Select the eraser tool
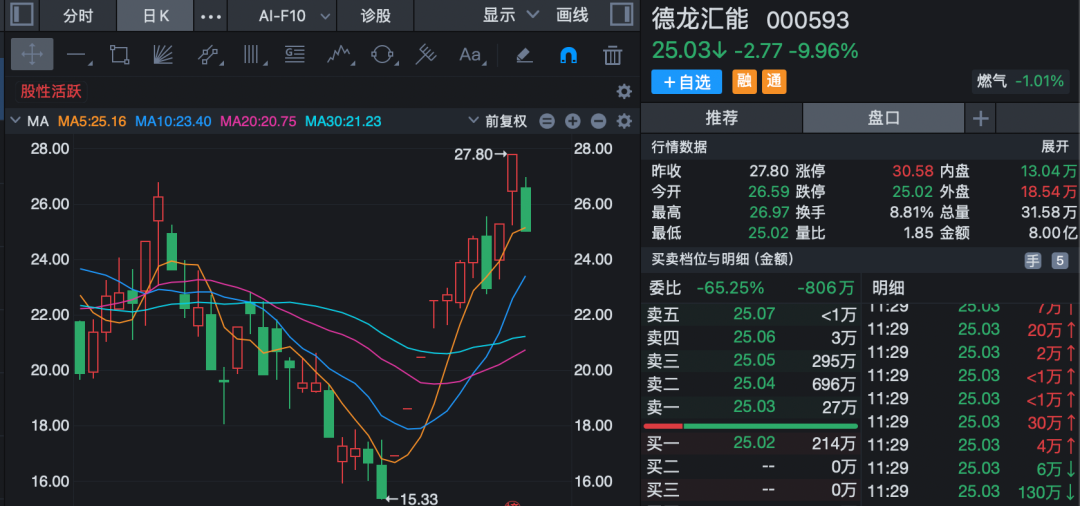 click(524, 55)
